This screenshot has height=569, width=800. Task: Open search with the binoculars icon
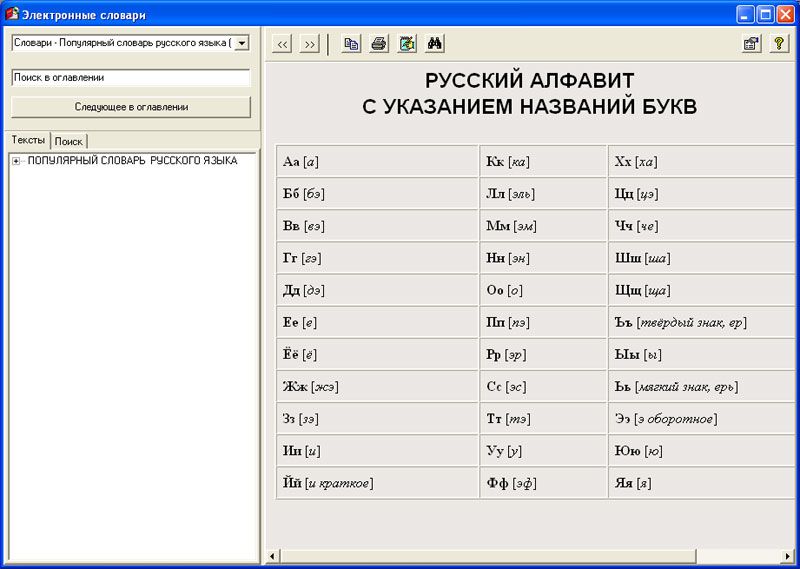435,44
